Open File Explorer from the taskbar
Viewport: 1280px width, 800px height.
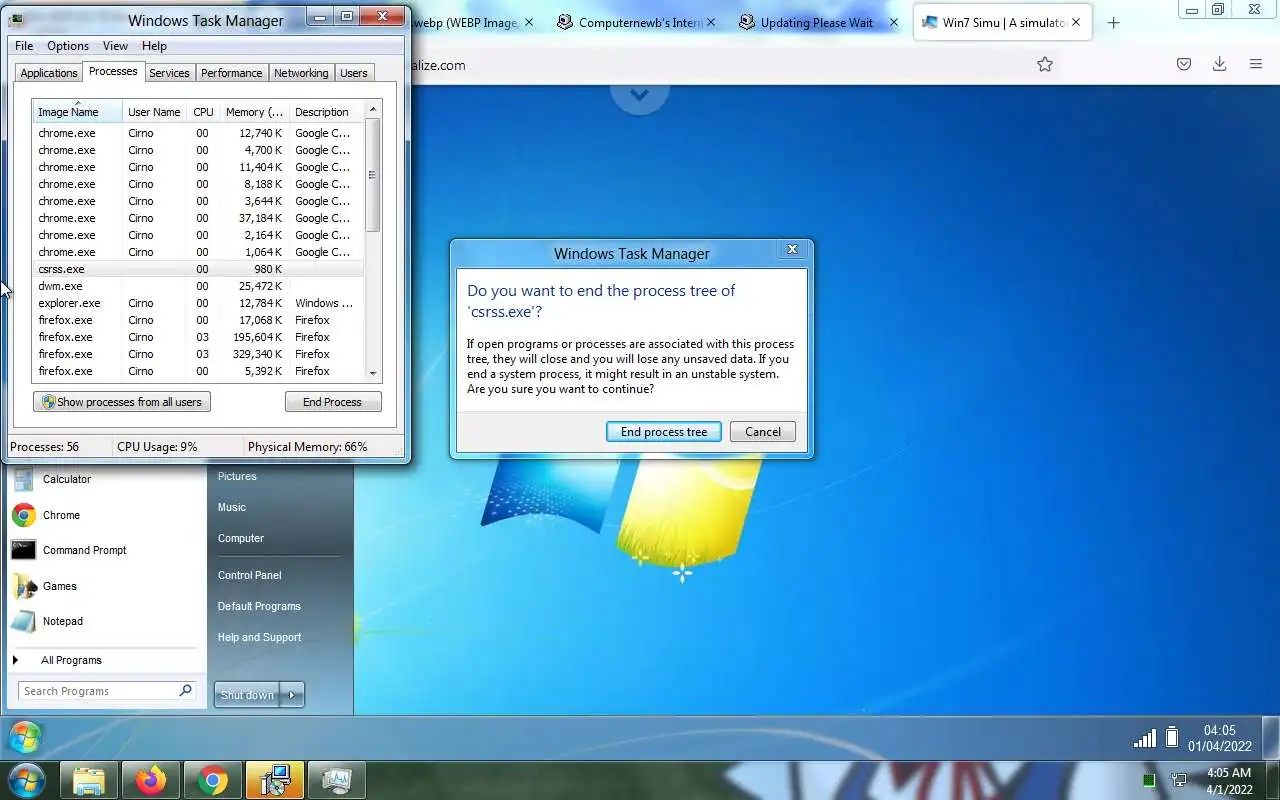(89, 780)
